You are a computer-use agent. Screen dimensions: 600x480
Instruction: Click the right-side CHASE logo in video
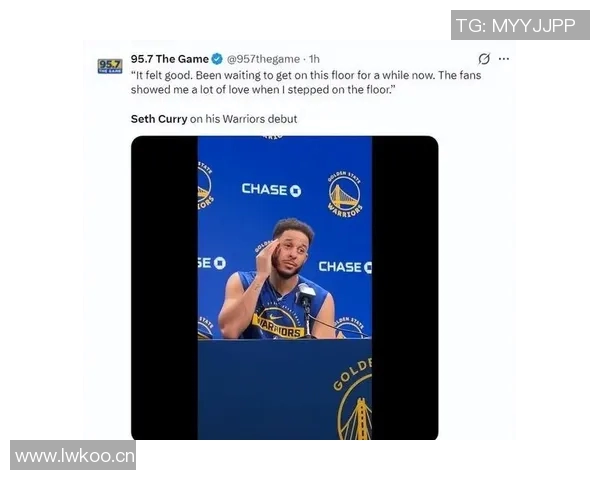(345, 267)
